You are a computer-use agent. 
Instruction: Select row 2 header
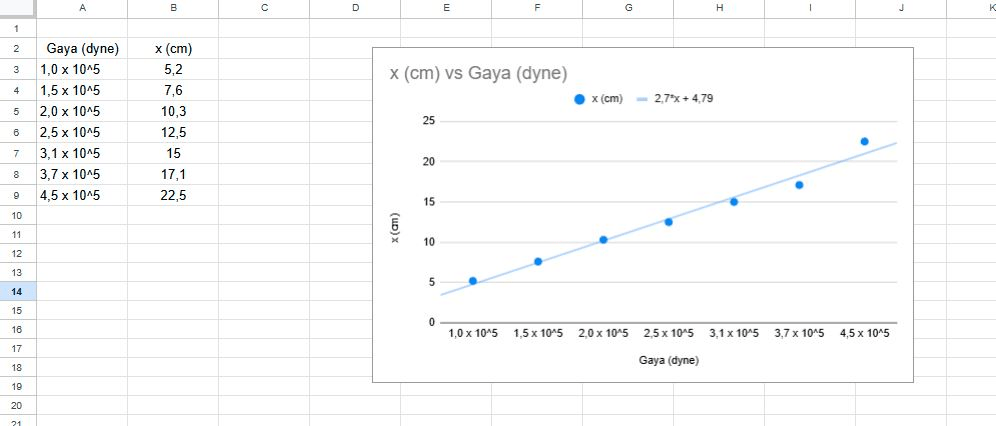click(18, 48)
